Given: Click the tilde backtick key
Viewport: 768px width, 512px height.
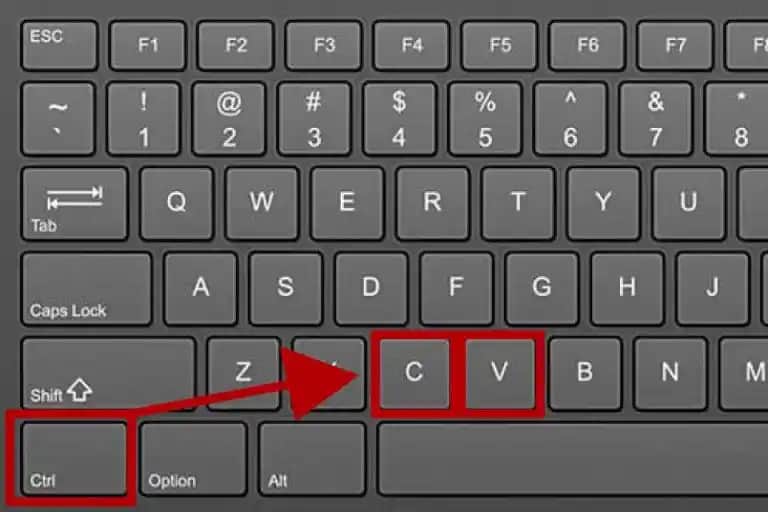Looking at the screenshot, I should (x=58, y=119).
